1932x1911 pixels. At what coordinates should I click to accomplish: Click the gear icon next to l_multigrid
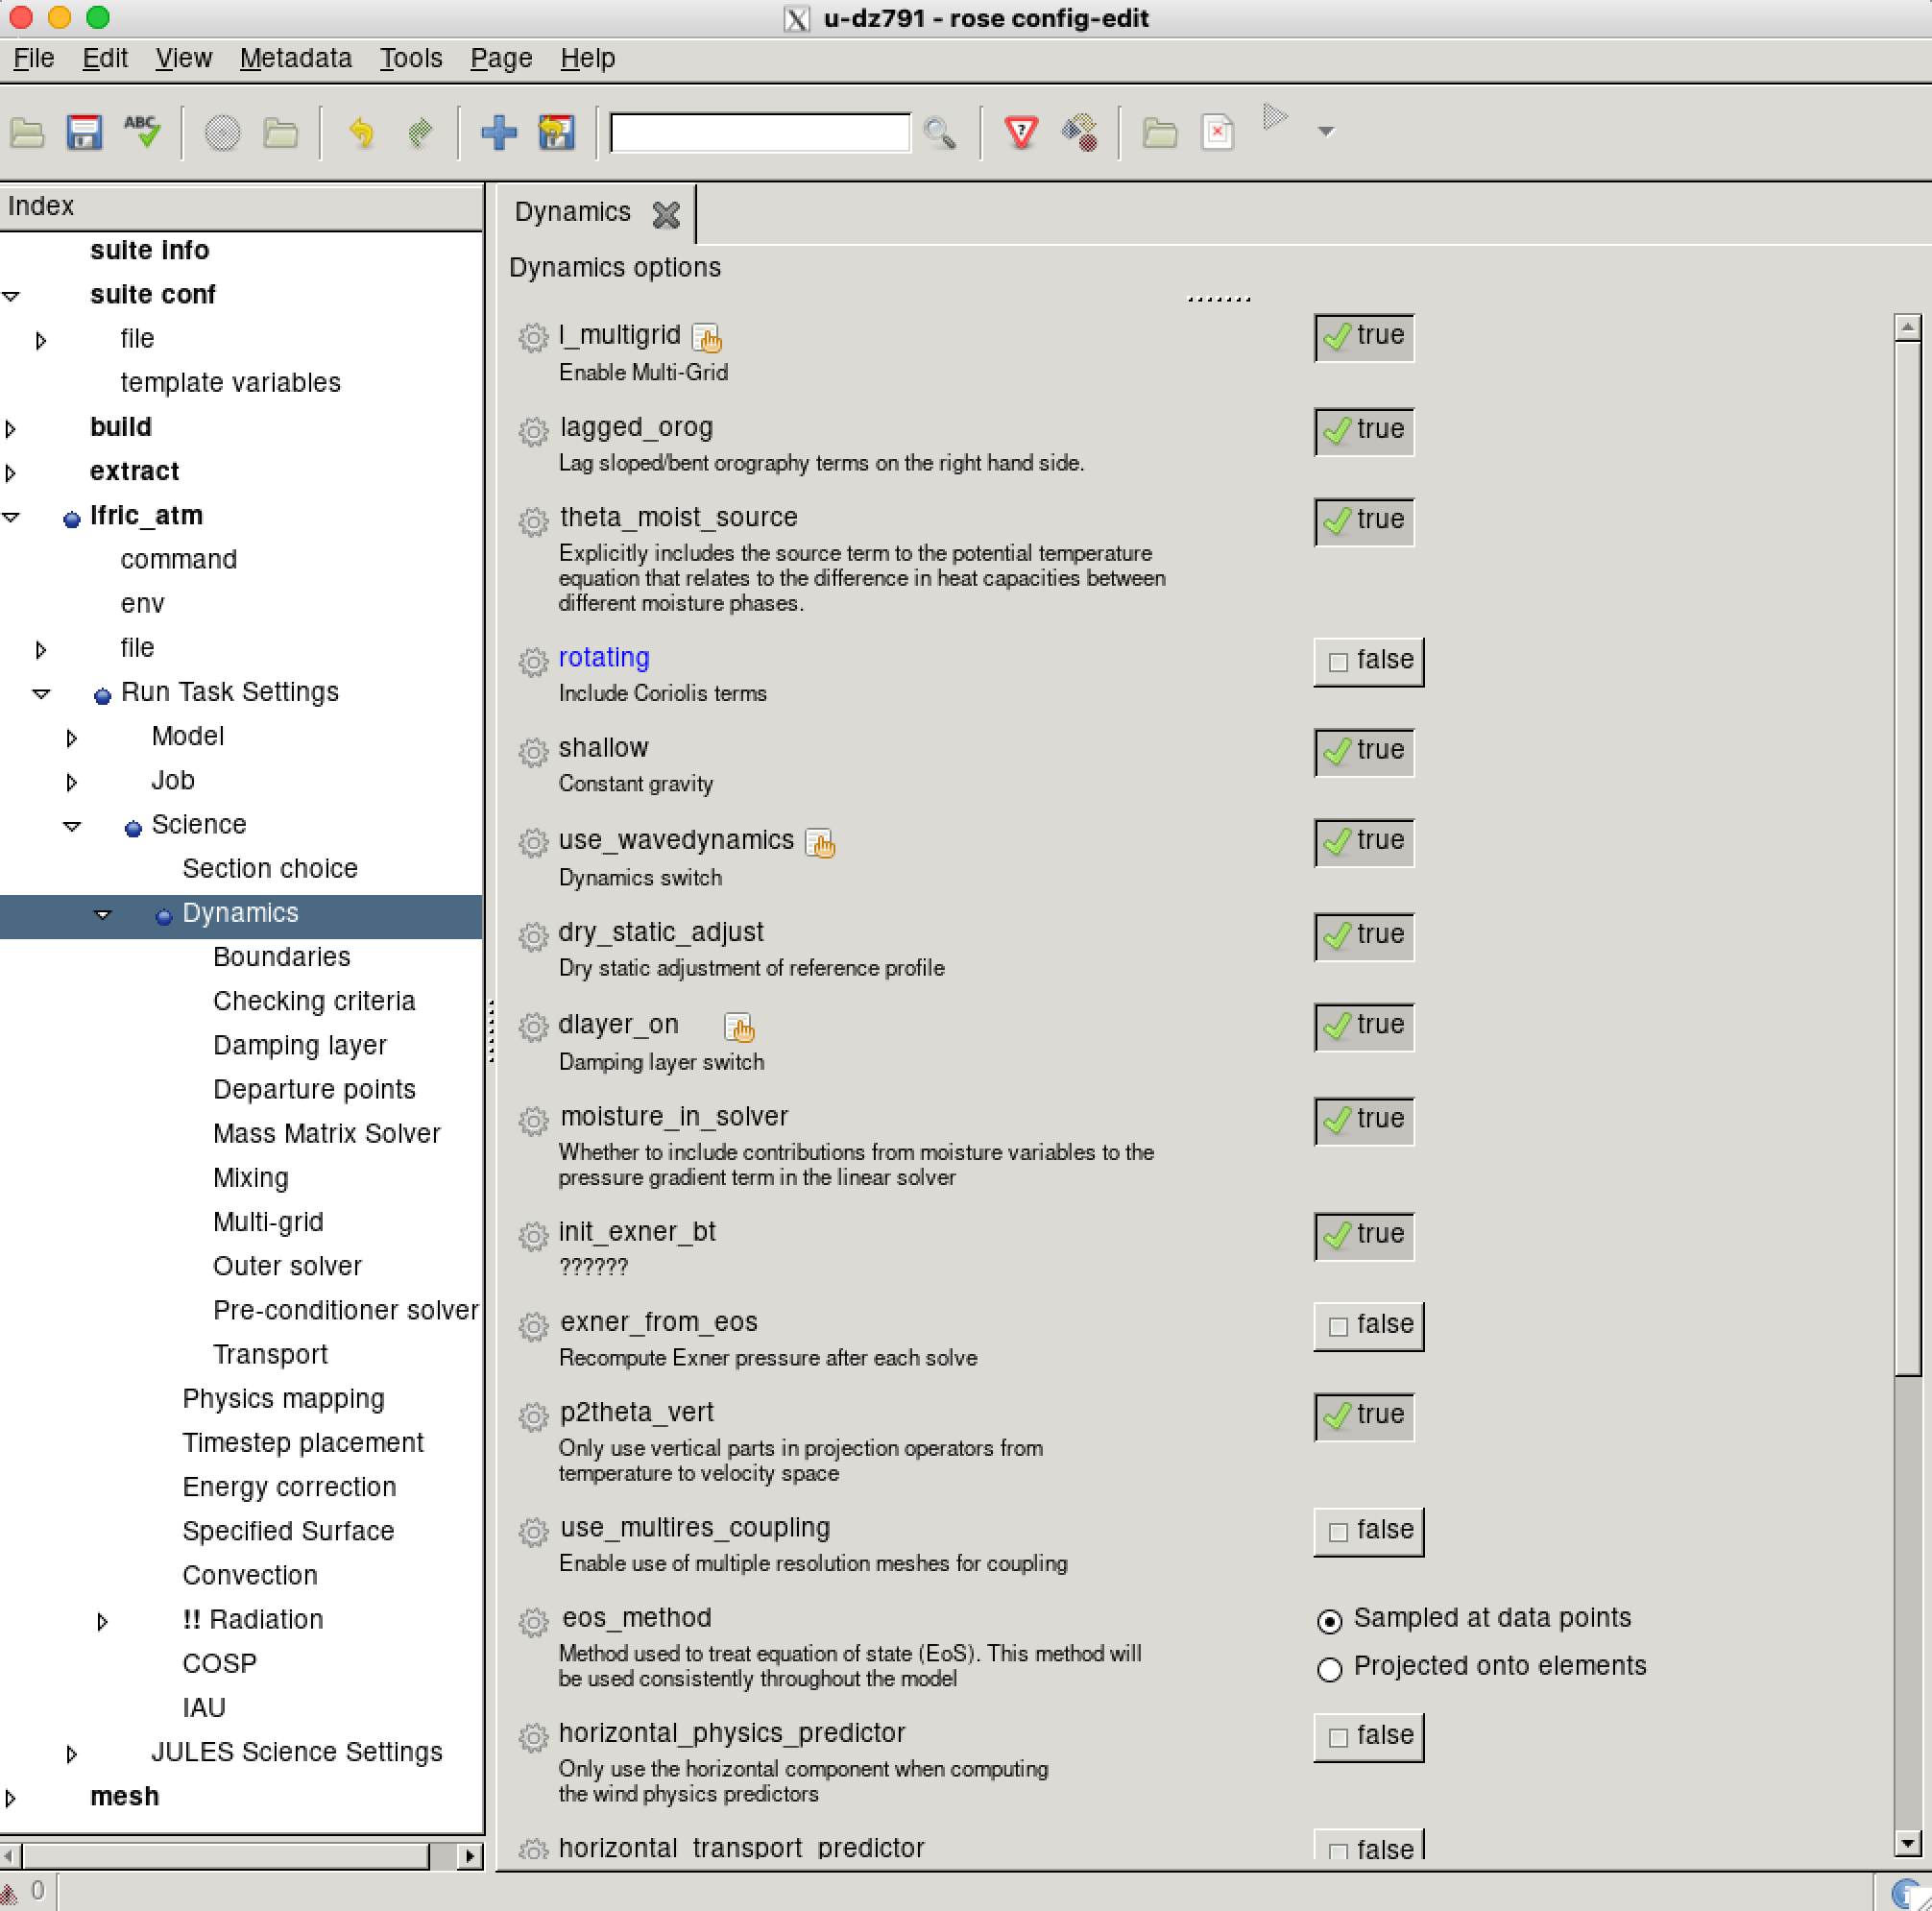533,338
